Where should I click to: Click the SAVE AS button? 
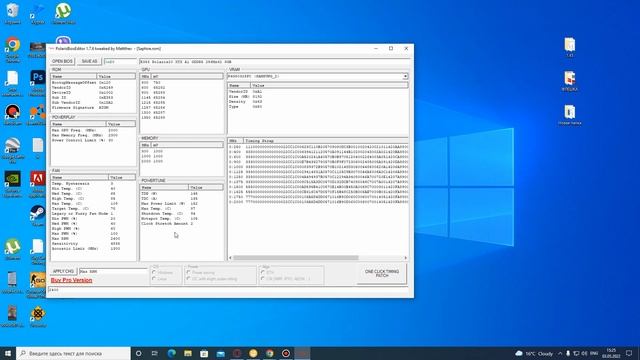(x=89, y=61)
